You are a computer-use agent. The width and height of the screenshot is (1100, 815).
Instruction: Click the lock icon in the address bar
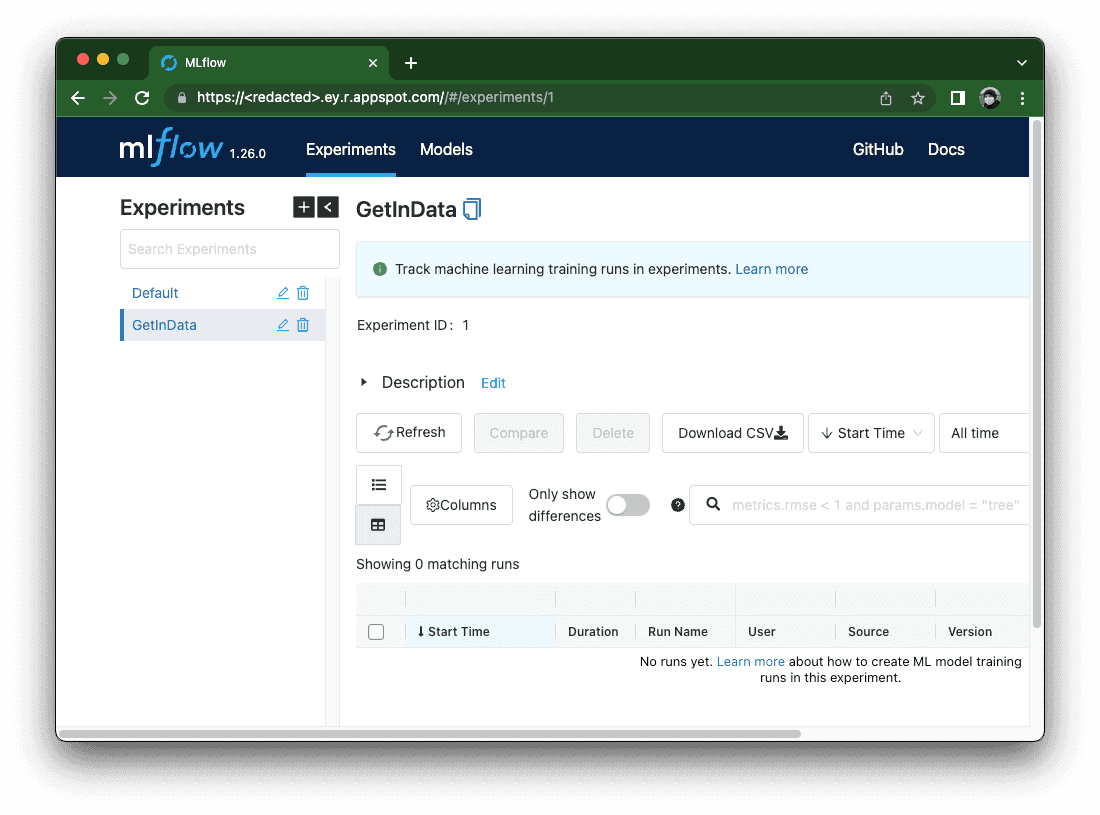click(182, 97)
